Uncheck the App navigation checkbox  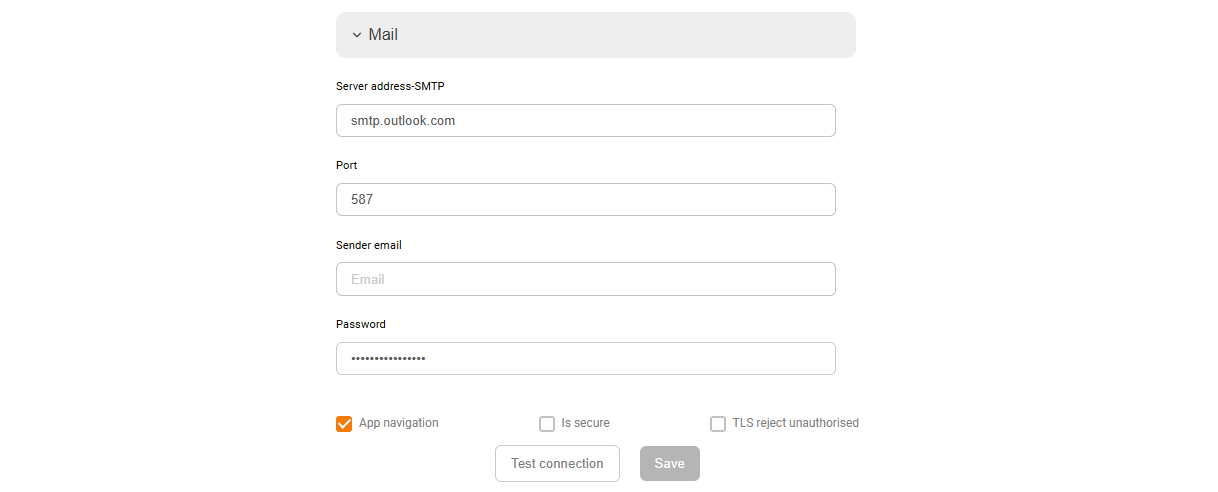[x=344, y=424]
